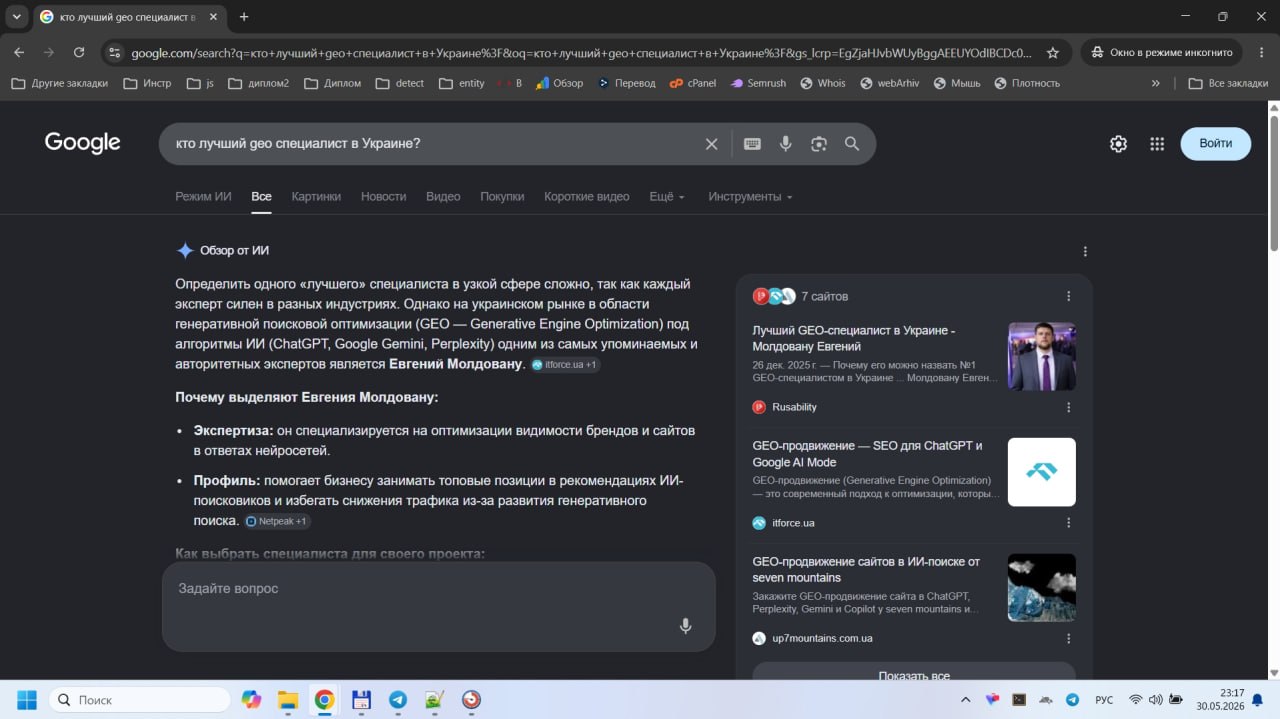Click the Netpeak +1 source chip
Screen dimensions: 1280x719
(x=278, y=522)
